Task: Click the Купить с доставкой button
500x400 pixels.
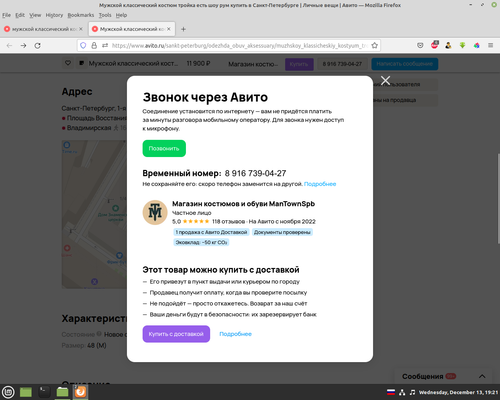Action: coord(176,334)
